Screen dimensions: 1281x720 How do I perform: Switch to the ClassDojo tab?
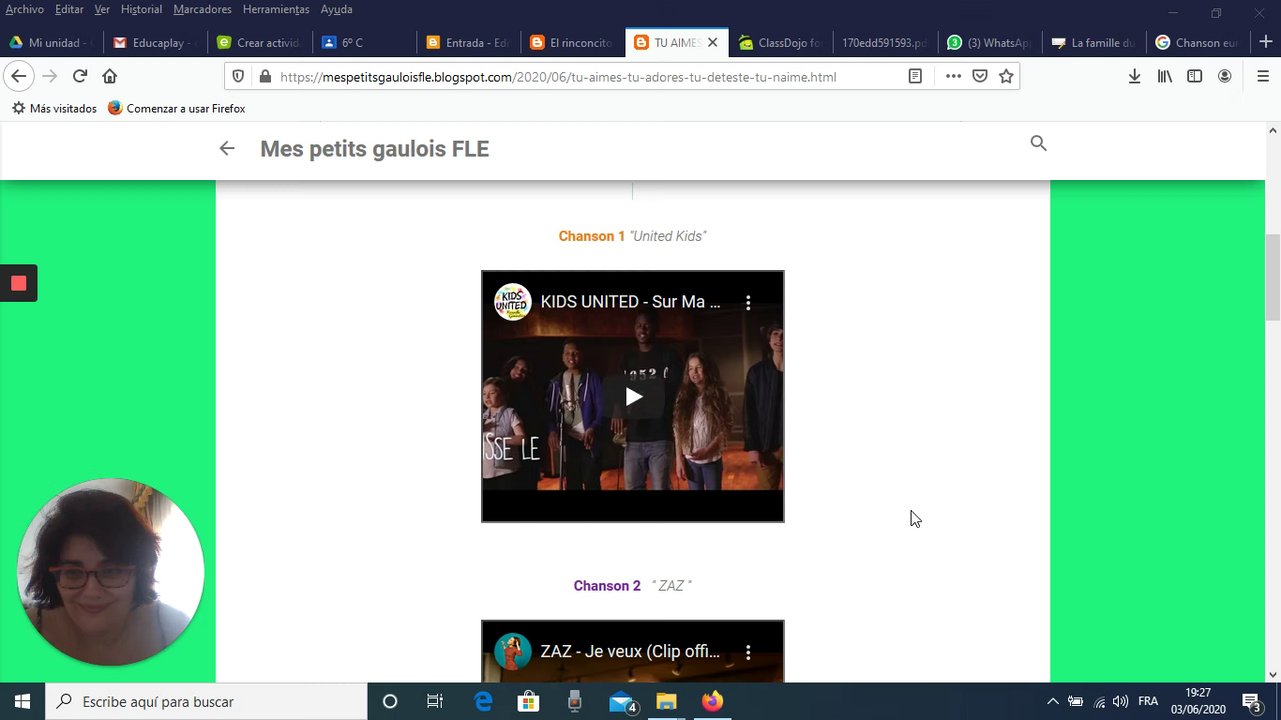pyautogui.click(x=781, y=43)
